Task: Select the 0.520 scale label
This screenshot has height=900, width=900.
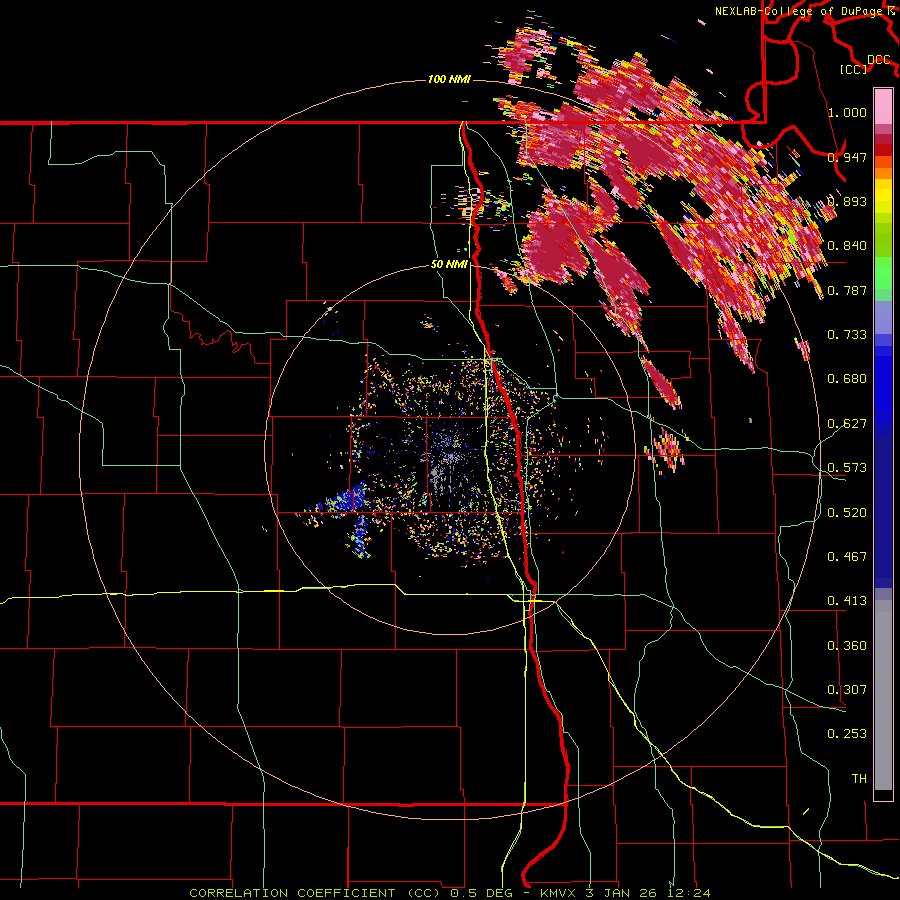Action: pos(847,513)
